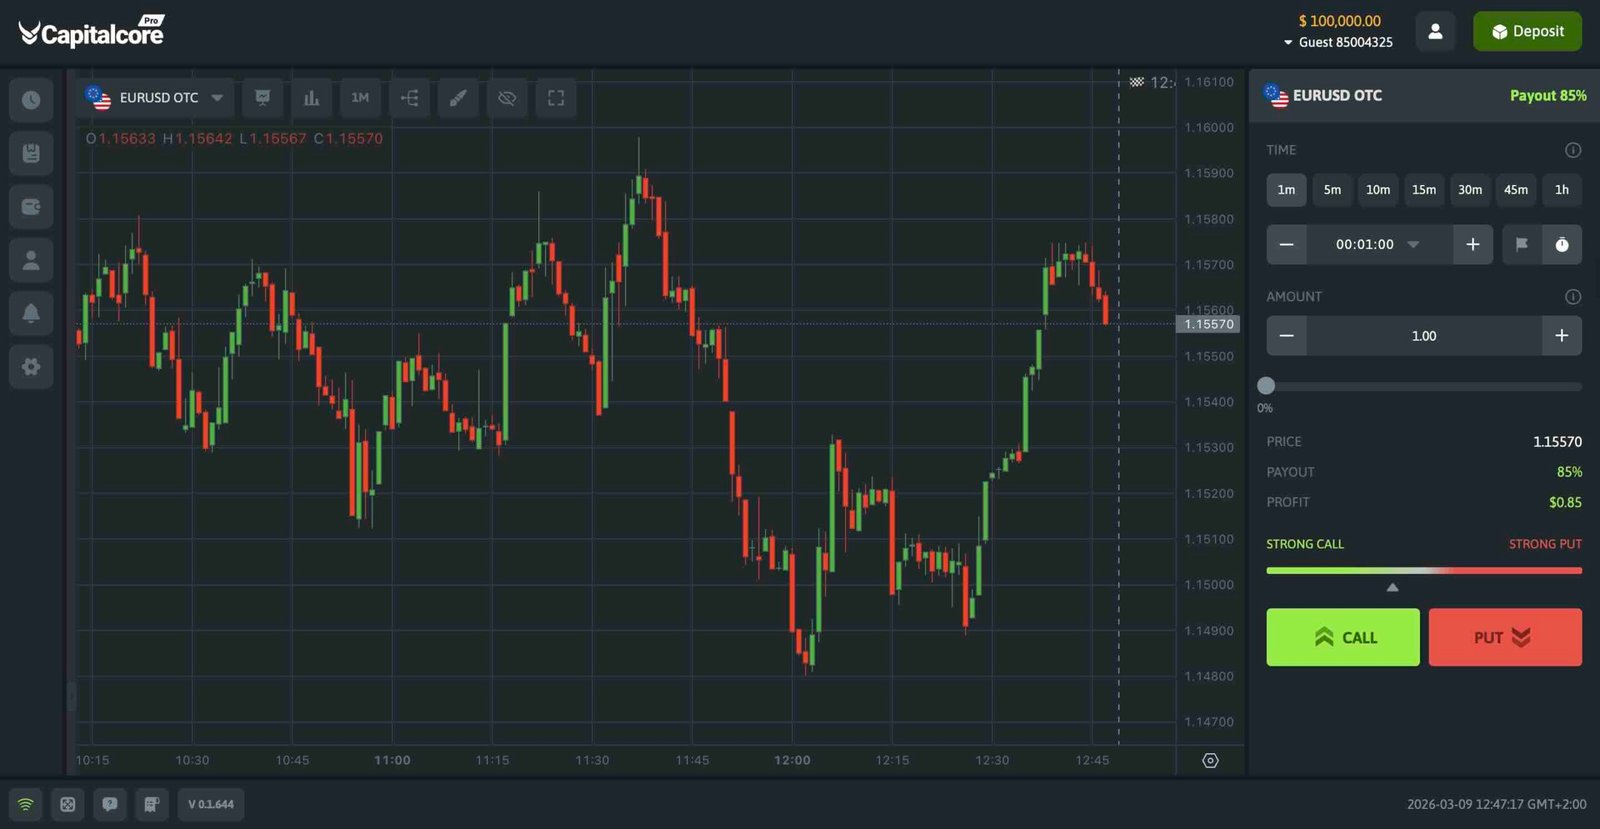The height and width of the screenshot is (829, 1600).
Task: Click the Deposit button
Action: click(1527, 31)
